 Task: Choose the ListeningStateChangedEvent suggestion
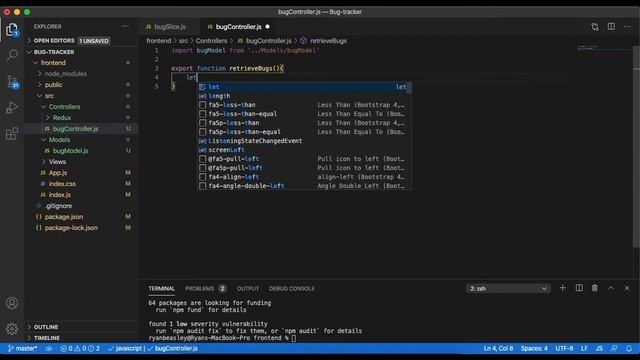point(304,141)
